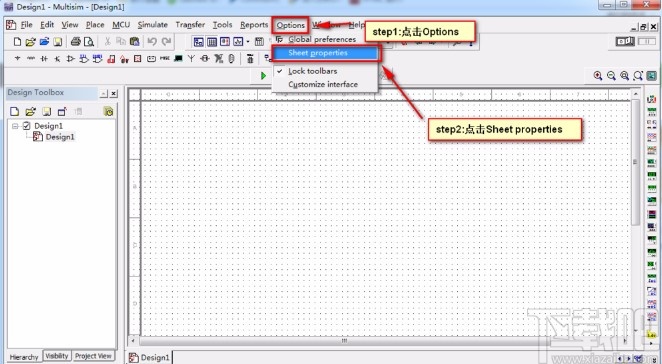The height and width of the screenshot is (364, 662).
Task: Click the Print icon in toolbar
Action: (x=76, y=41)
